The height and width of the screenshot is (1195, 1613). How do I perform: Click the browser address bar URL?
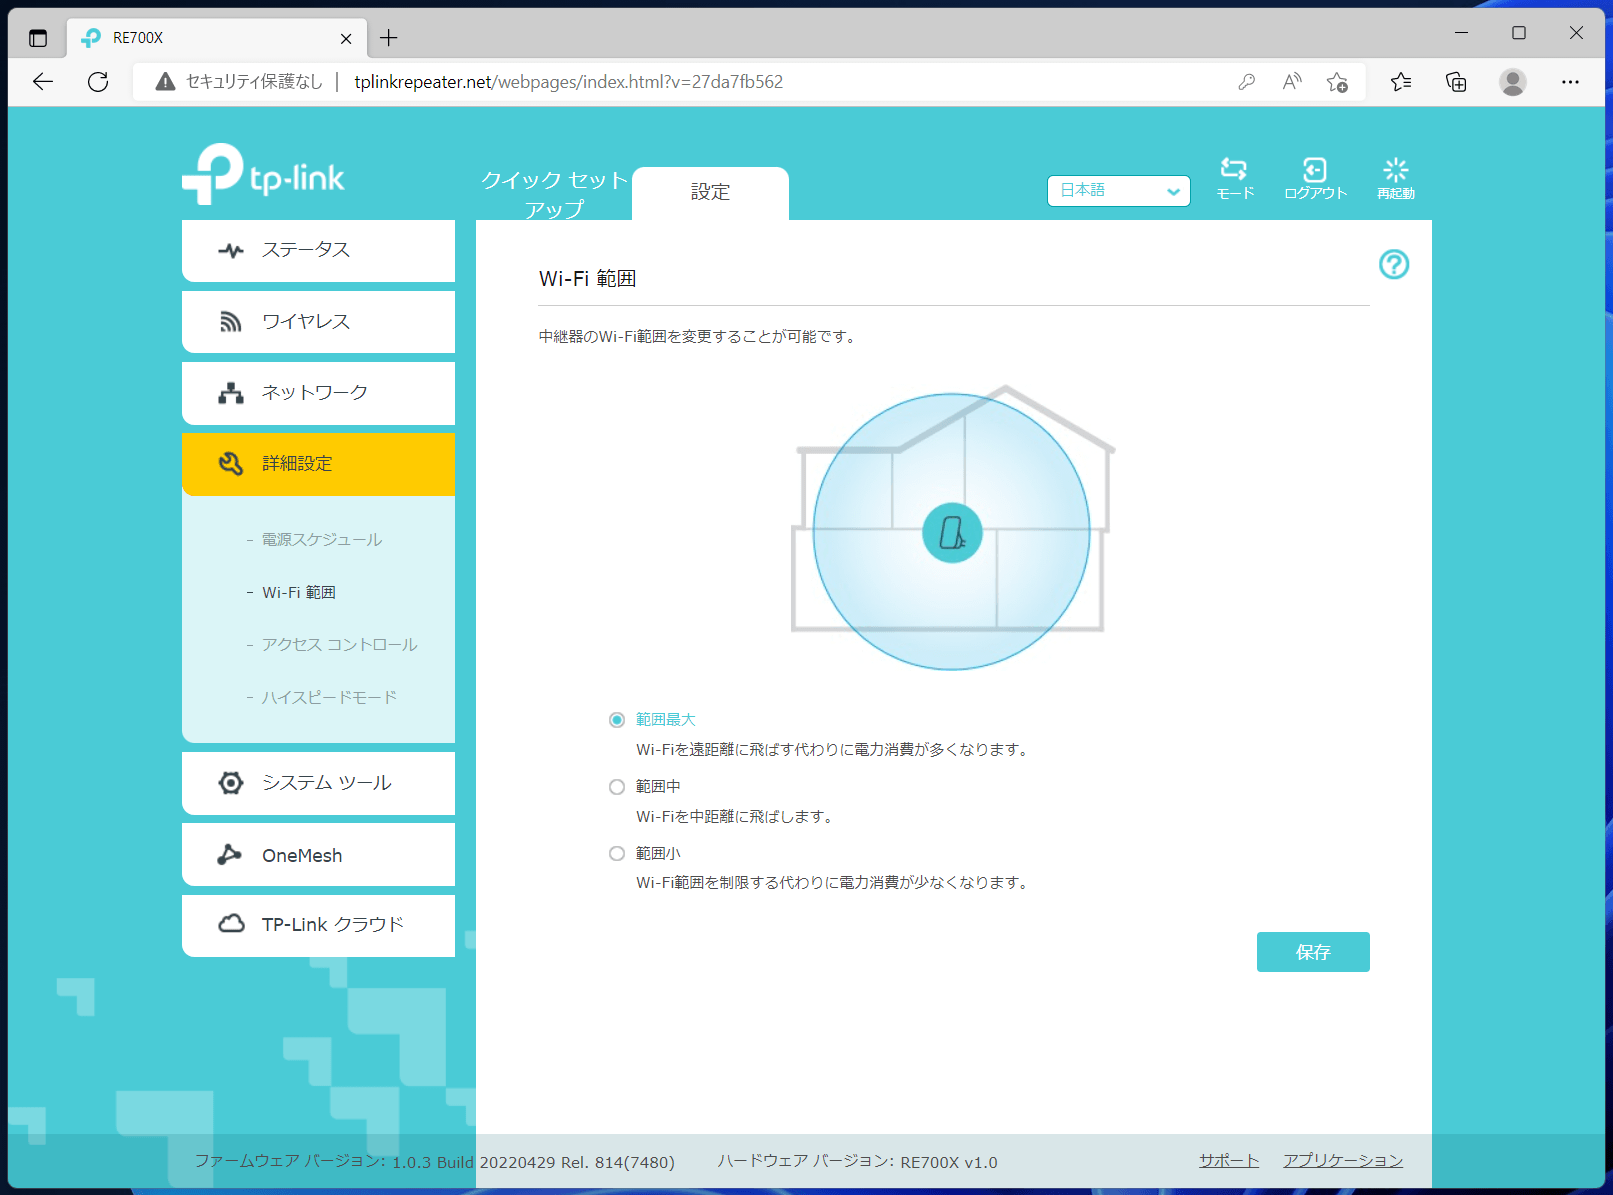click(568, 82)
